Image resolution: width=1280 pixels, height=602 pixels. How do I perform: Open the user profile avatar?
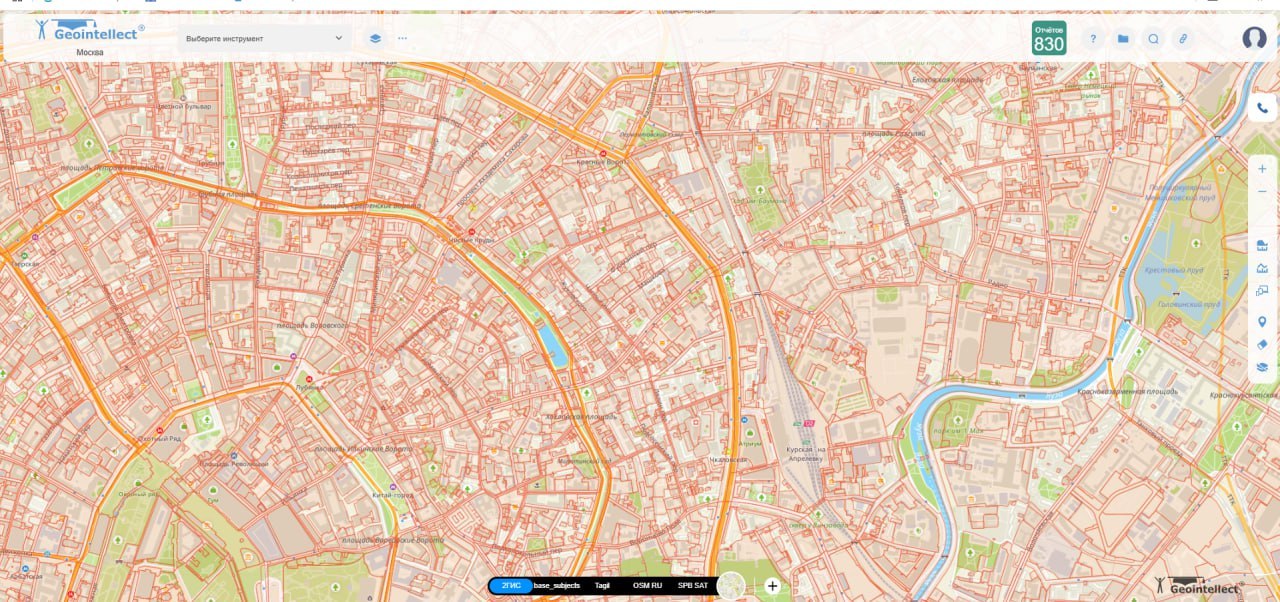click(1254, 38)
